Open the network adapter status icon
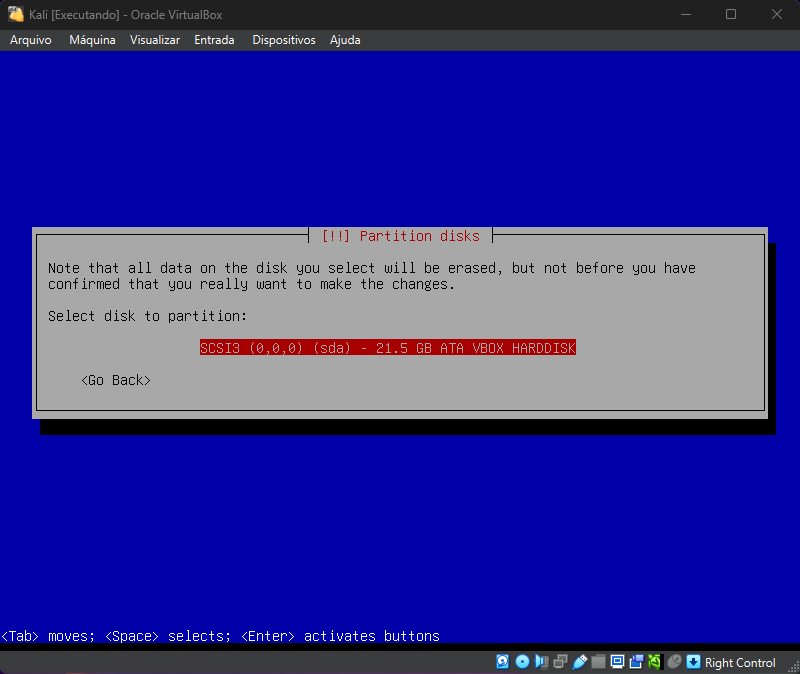800x674 pixels. 560,662
